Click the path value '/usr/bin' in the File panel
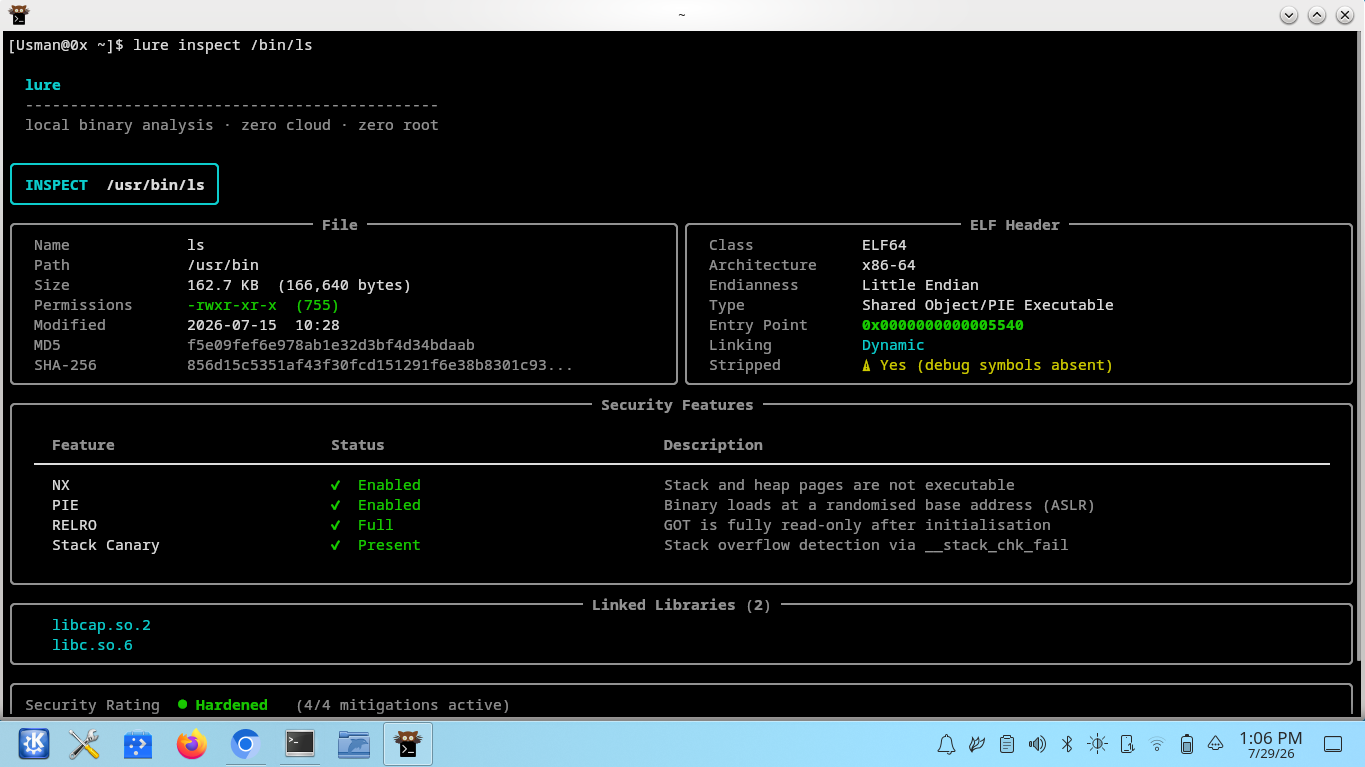This screenshot has width=1365, height=767. click(223, 265)
